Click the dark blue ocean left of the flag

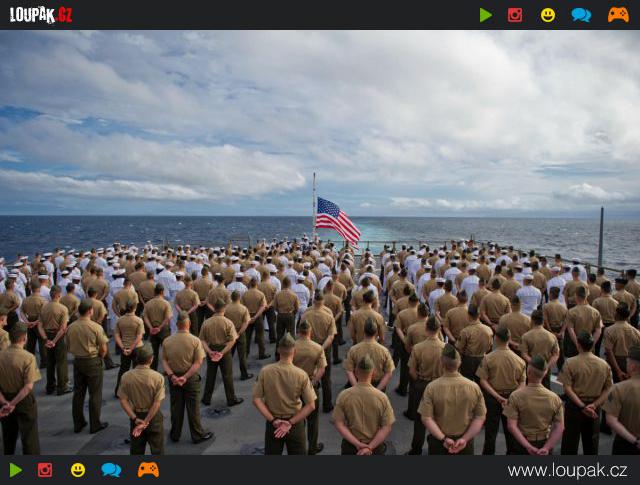coord(155,231)
